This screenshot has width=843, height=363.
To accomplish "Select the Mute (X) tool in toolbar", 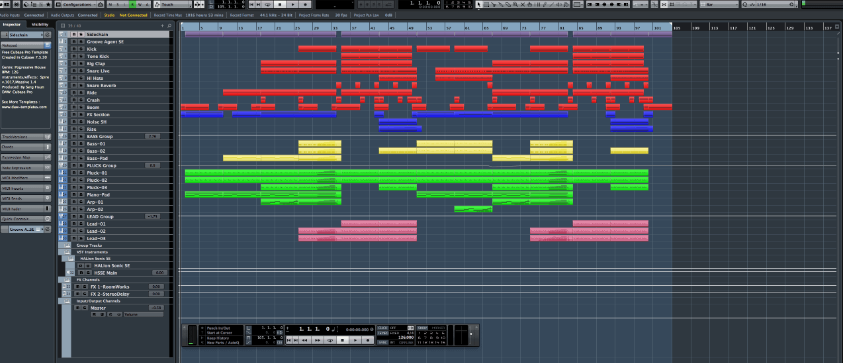I will pos(523,4).
